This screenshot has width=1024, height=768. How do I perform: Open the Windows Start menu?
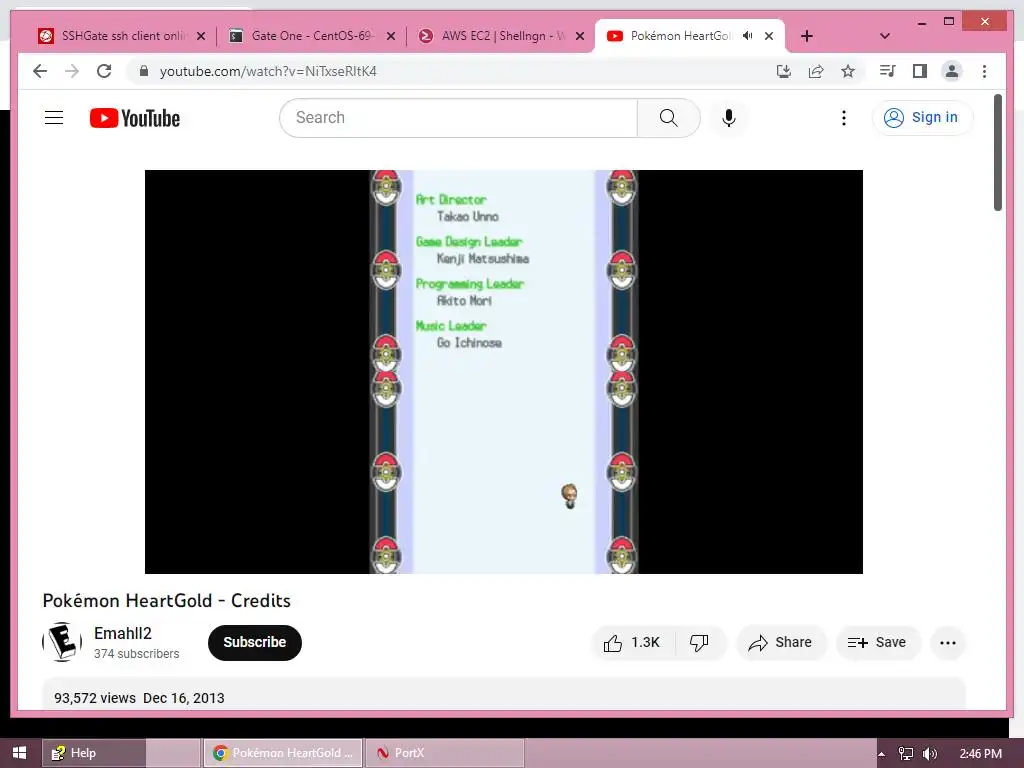coord(19,753)
